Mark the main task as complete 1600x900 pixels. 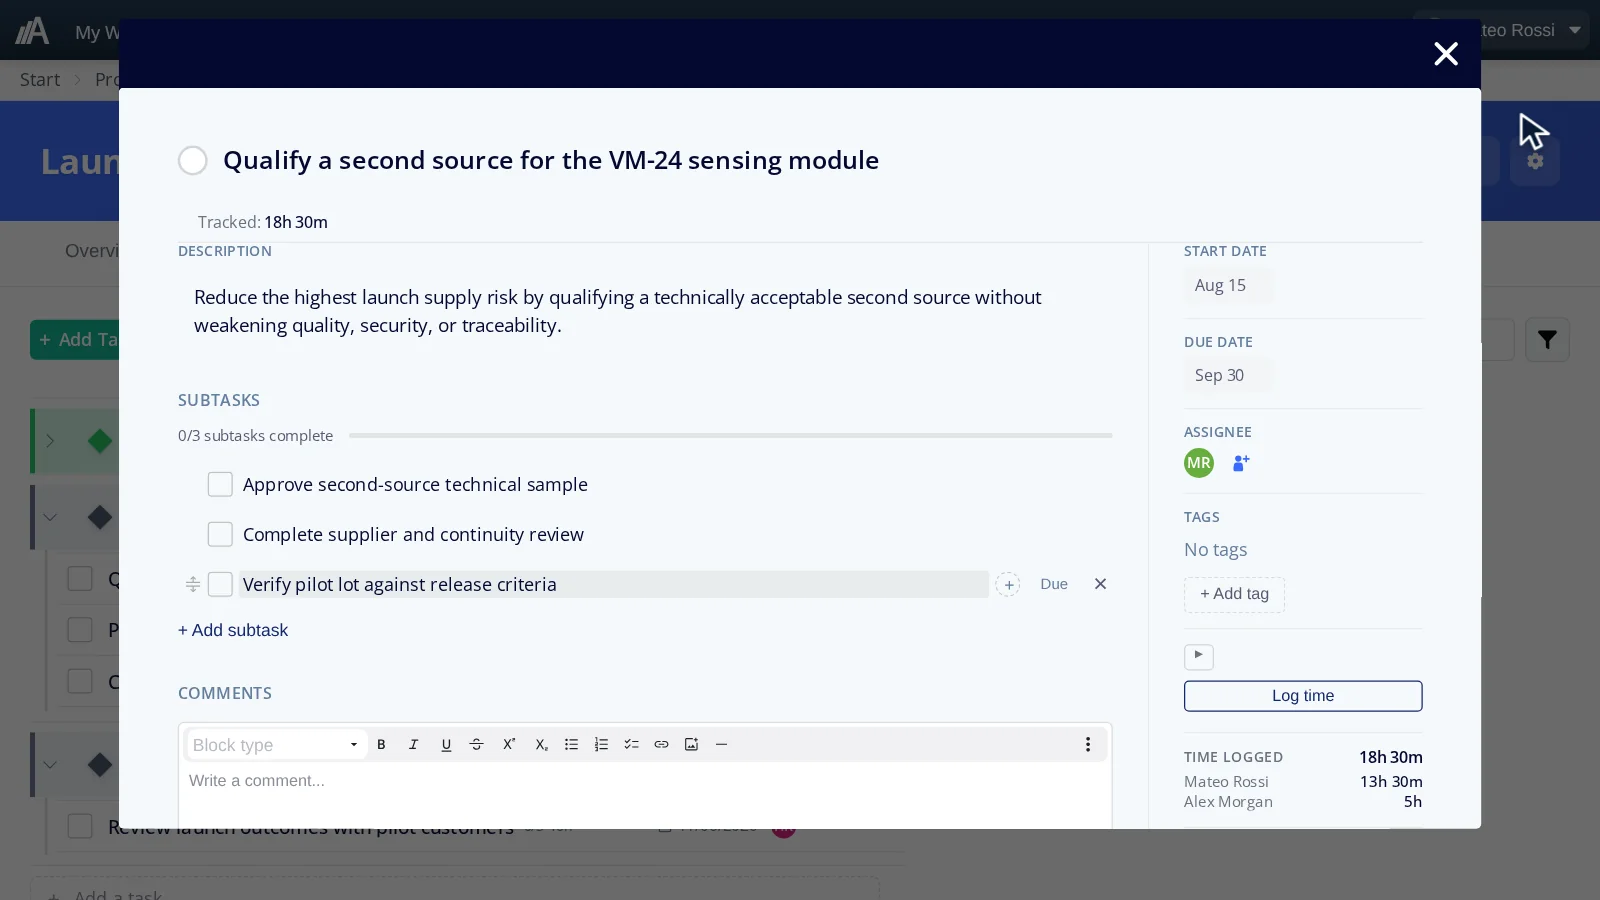click(x=193, y=161)
